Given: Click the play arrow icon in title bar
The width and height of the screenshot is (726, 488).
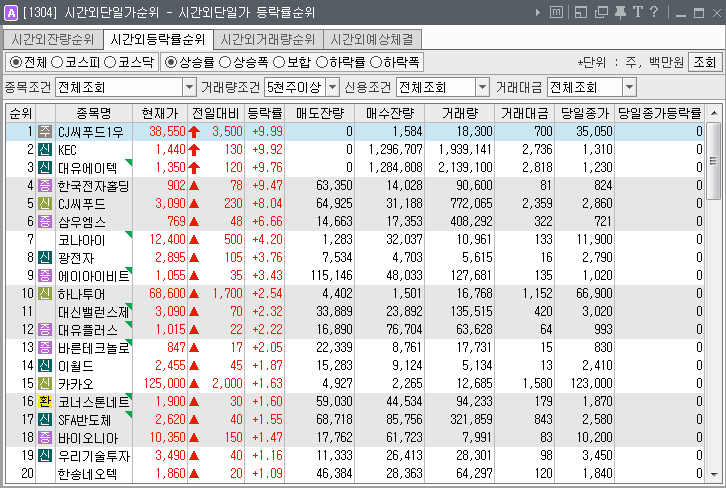Looking at the screenshot, I should point(538,13).
